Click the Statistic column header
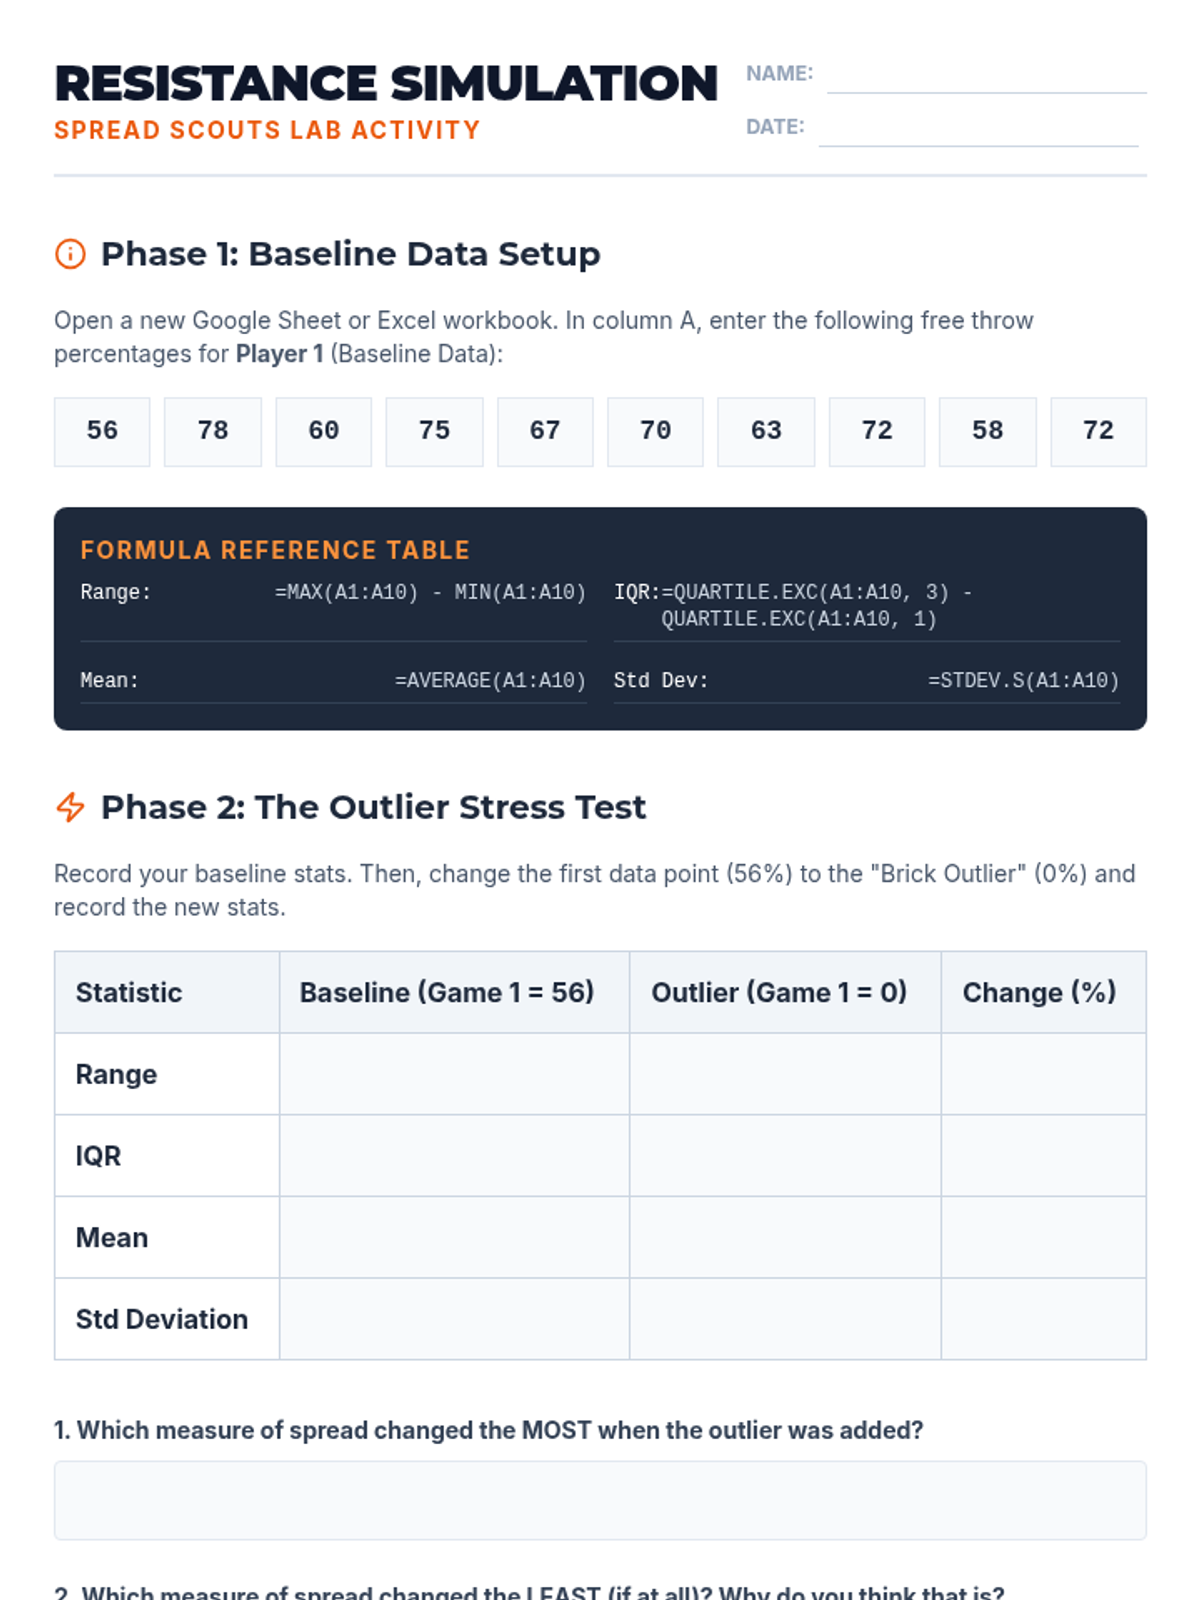This screenshot has height=1600, width=1200. 129,993
